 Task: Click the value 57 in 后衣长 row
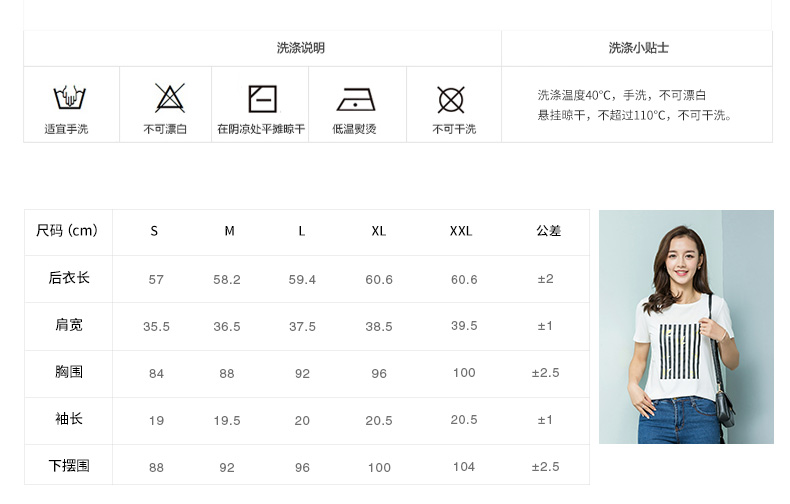156,280
